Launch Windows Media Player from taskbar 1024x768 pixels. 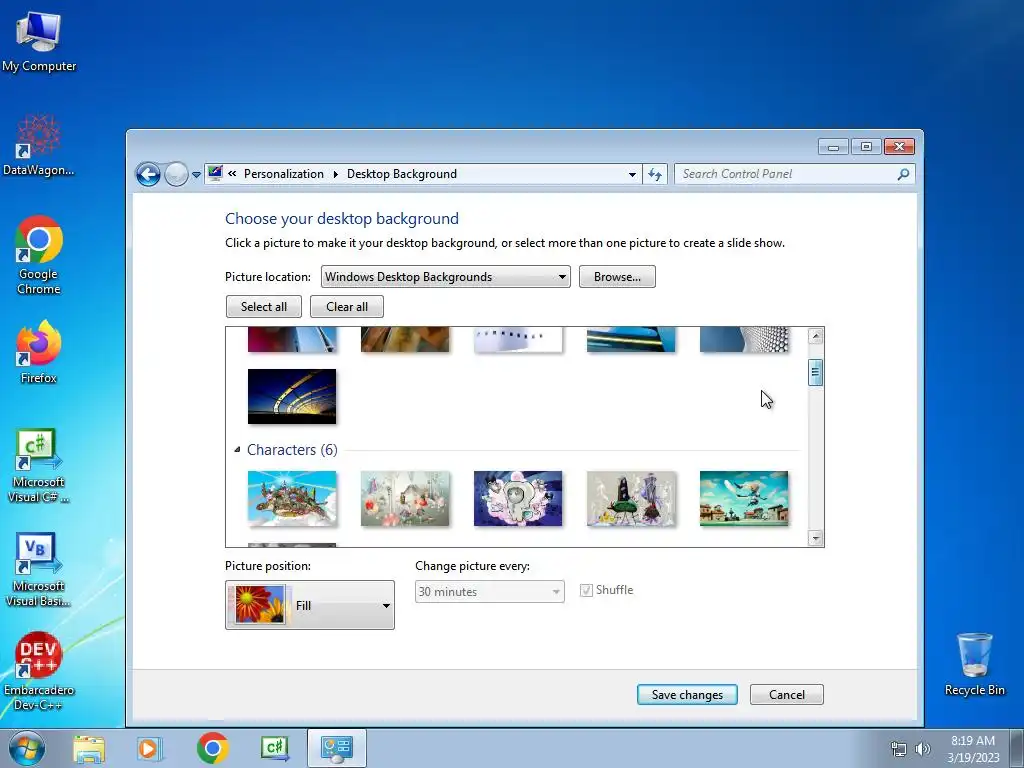click(x=150, y=748)
